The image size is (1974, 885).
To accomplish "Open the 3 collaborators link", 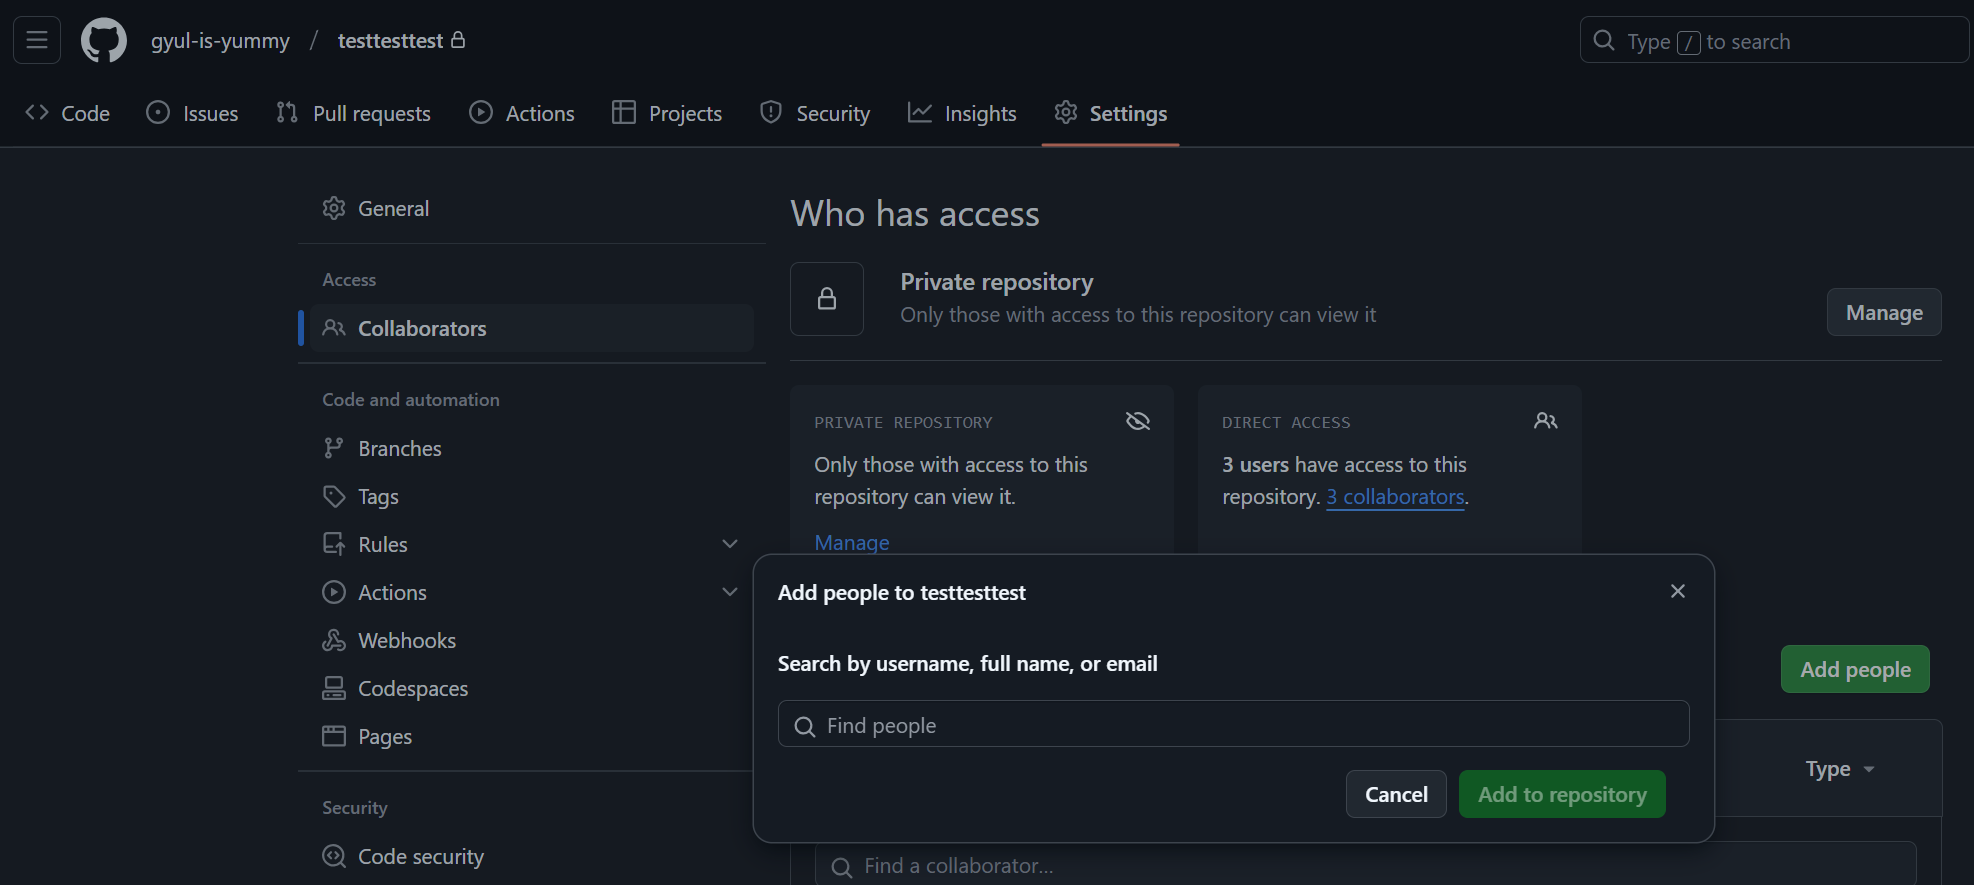I will pos(1395,497).
